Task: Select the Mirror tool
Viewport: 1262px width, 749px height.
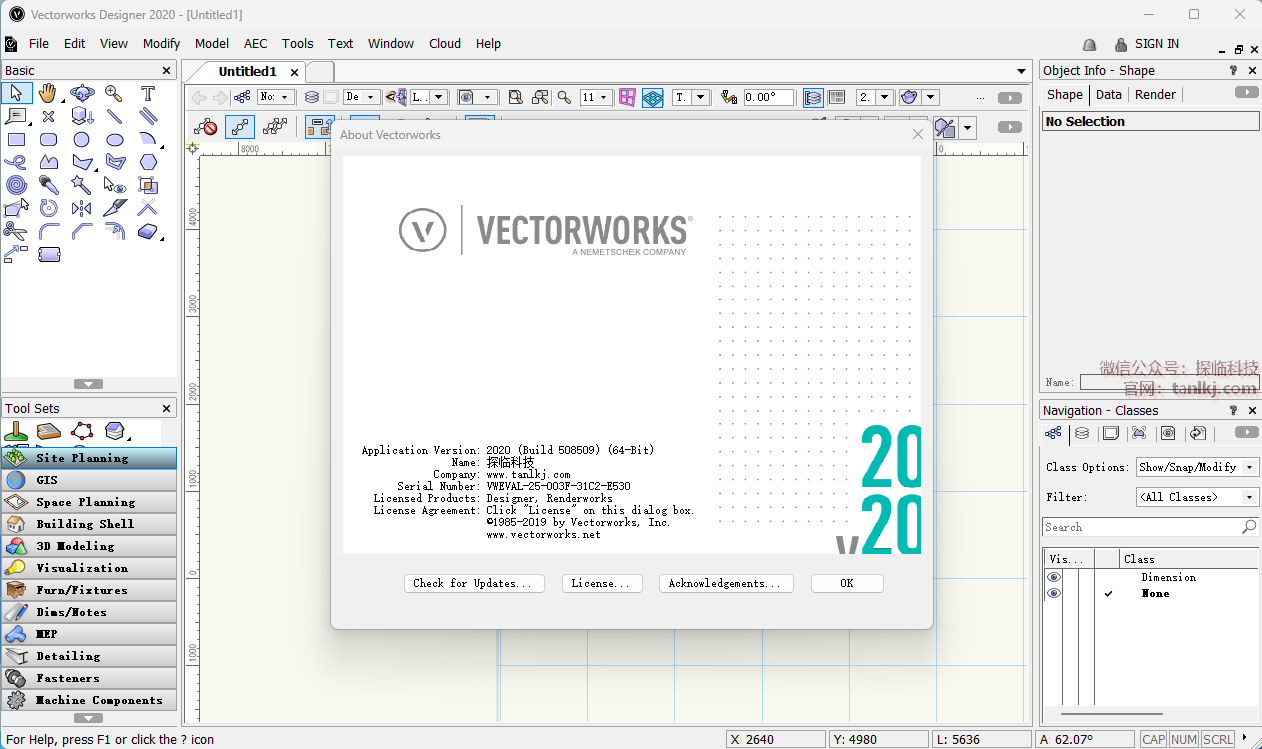Action: point(81,208)
